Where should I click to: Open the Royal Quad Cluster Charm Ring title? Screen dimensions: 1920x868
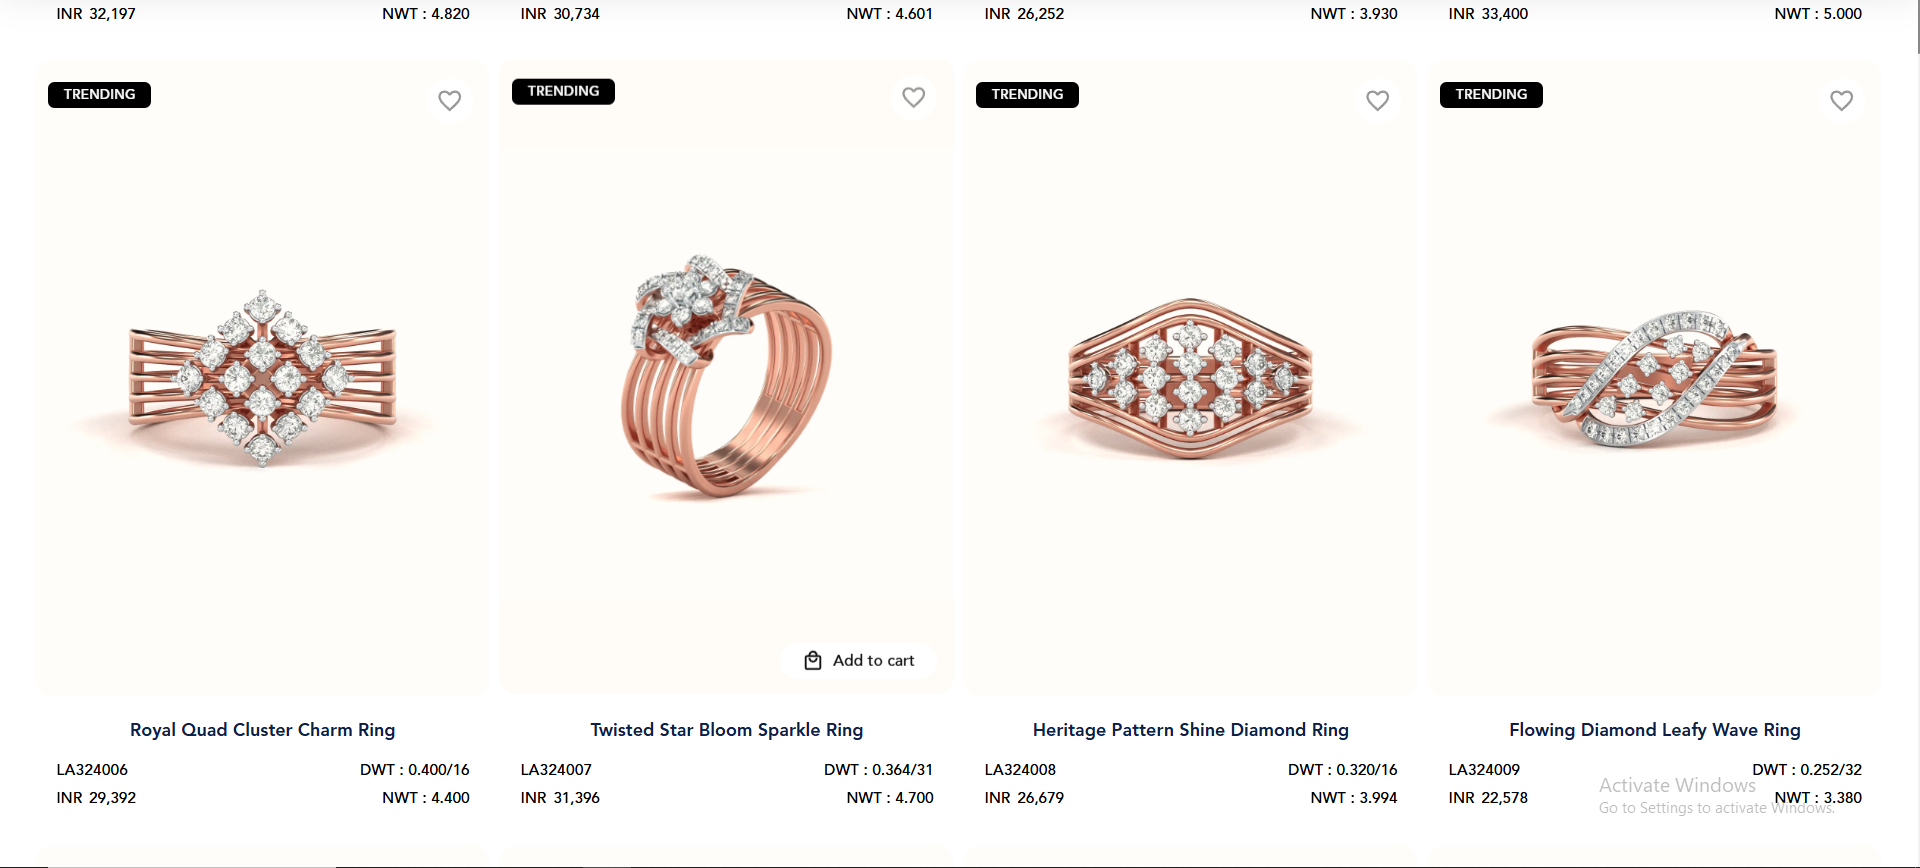262,730
